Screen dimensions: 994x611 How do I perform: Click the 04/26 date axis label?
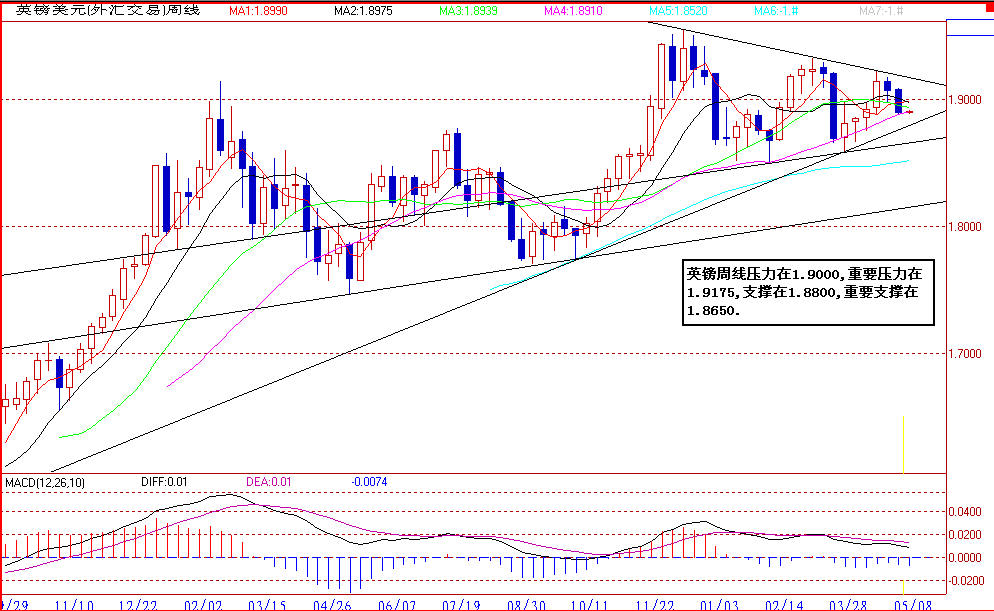333,605
